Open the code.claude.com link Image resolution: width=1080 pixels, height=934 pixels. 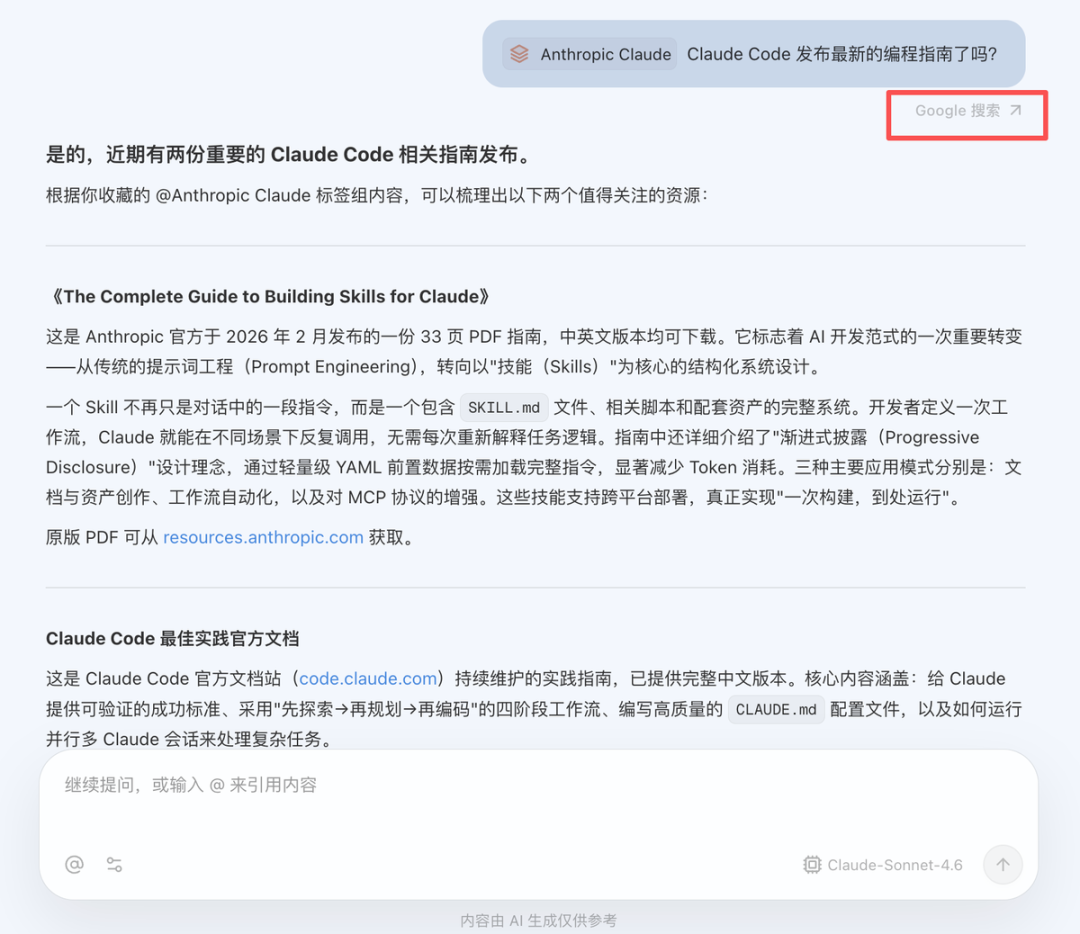point(367,678)
